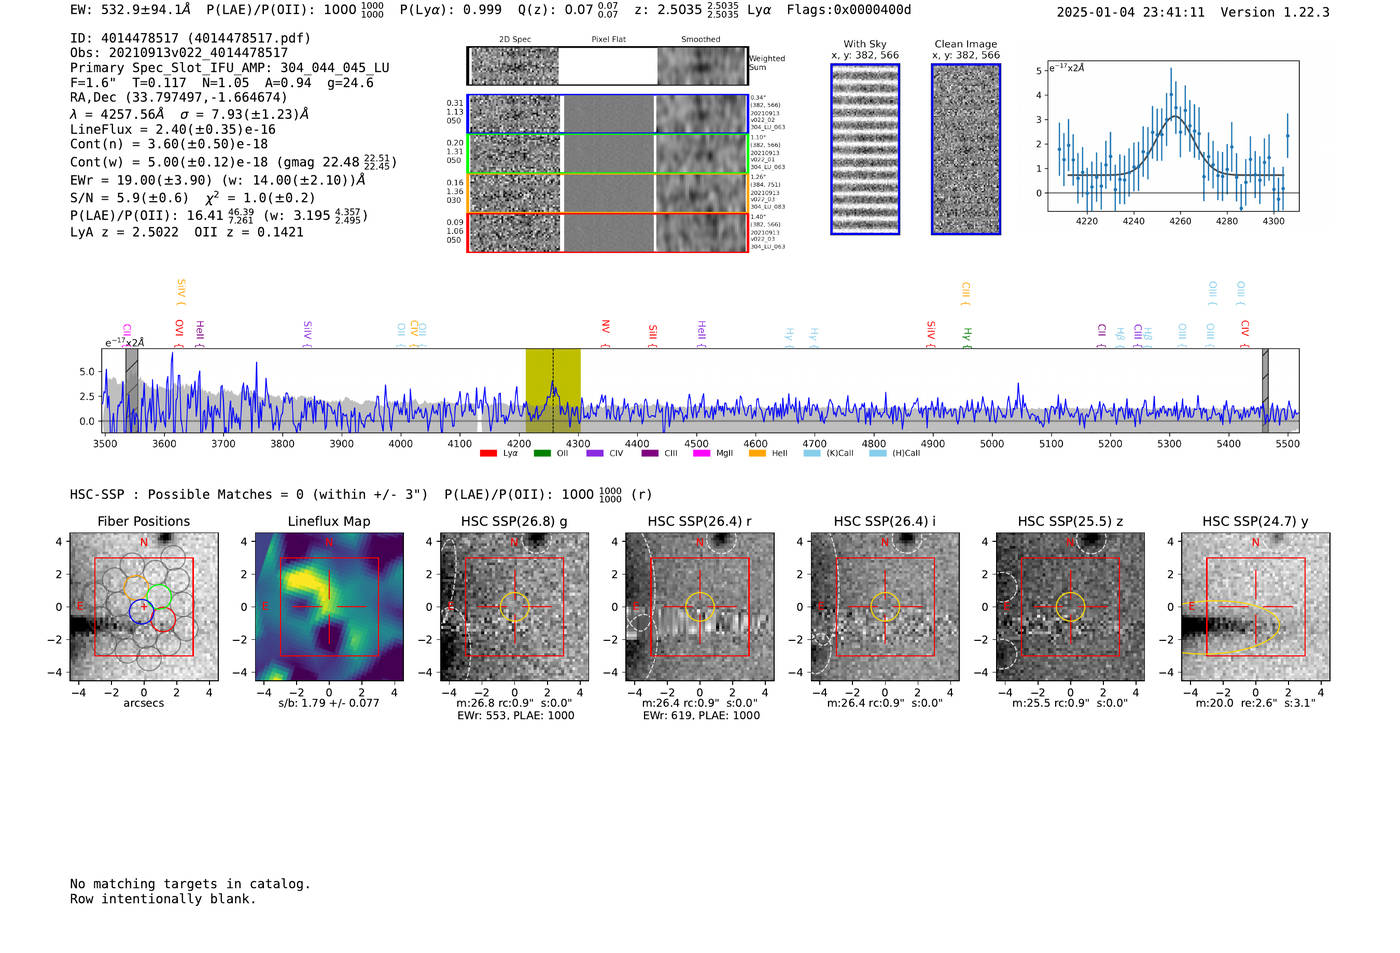This screenshot has width=1400, height=953.
Task: Click the EWr: 553, PLAE: 1000 caption
Action: click(515, 716)
